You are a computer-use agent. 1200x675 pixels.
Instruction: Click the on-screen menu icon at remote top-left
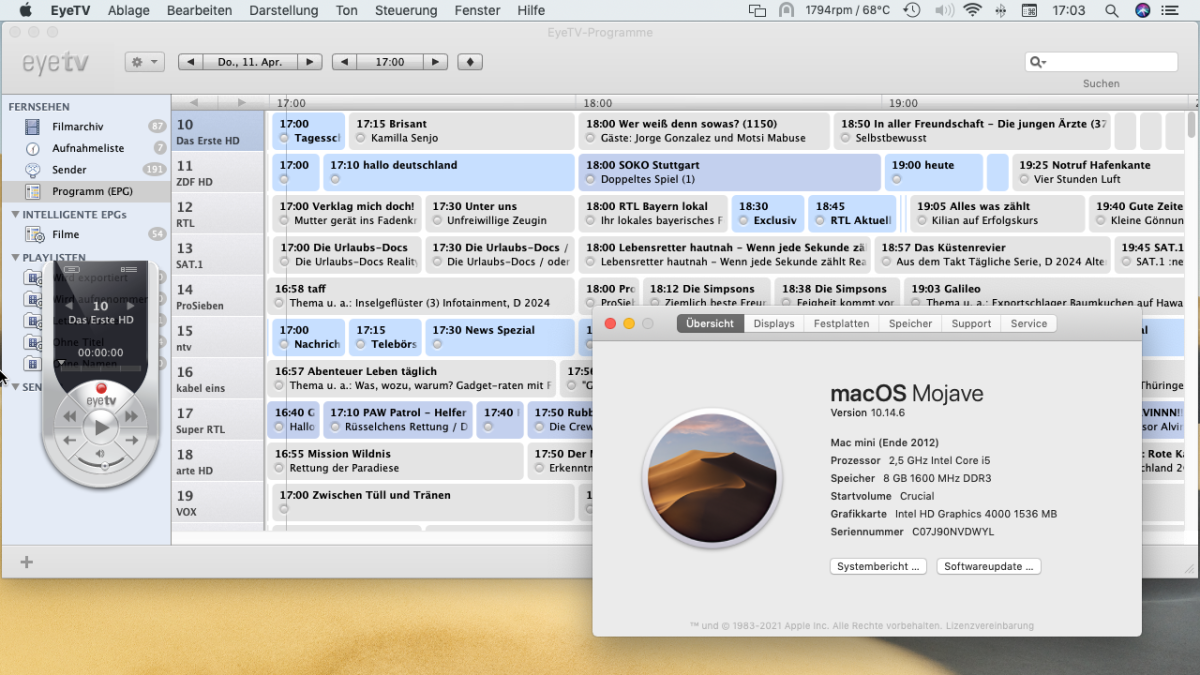coord(72,269)
